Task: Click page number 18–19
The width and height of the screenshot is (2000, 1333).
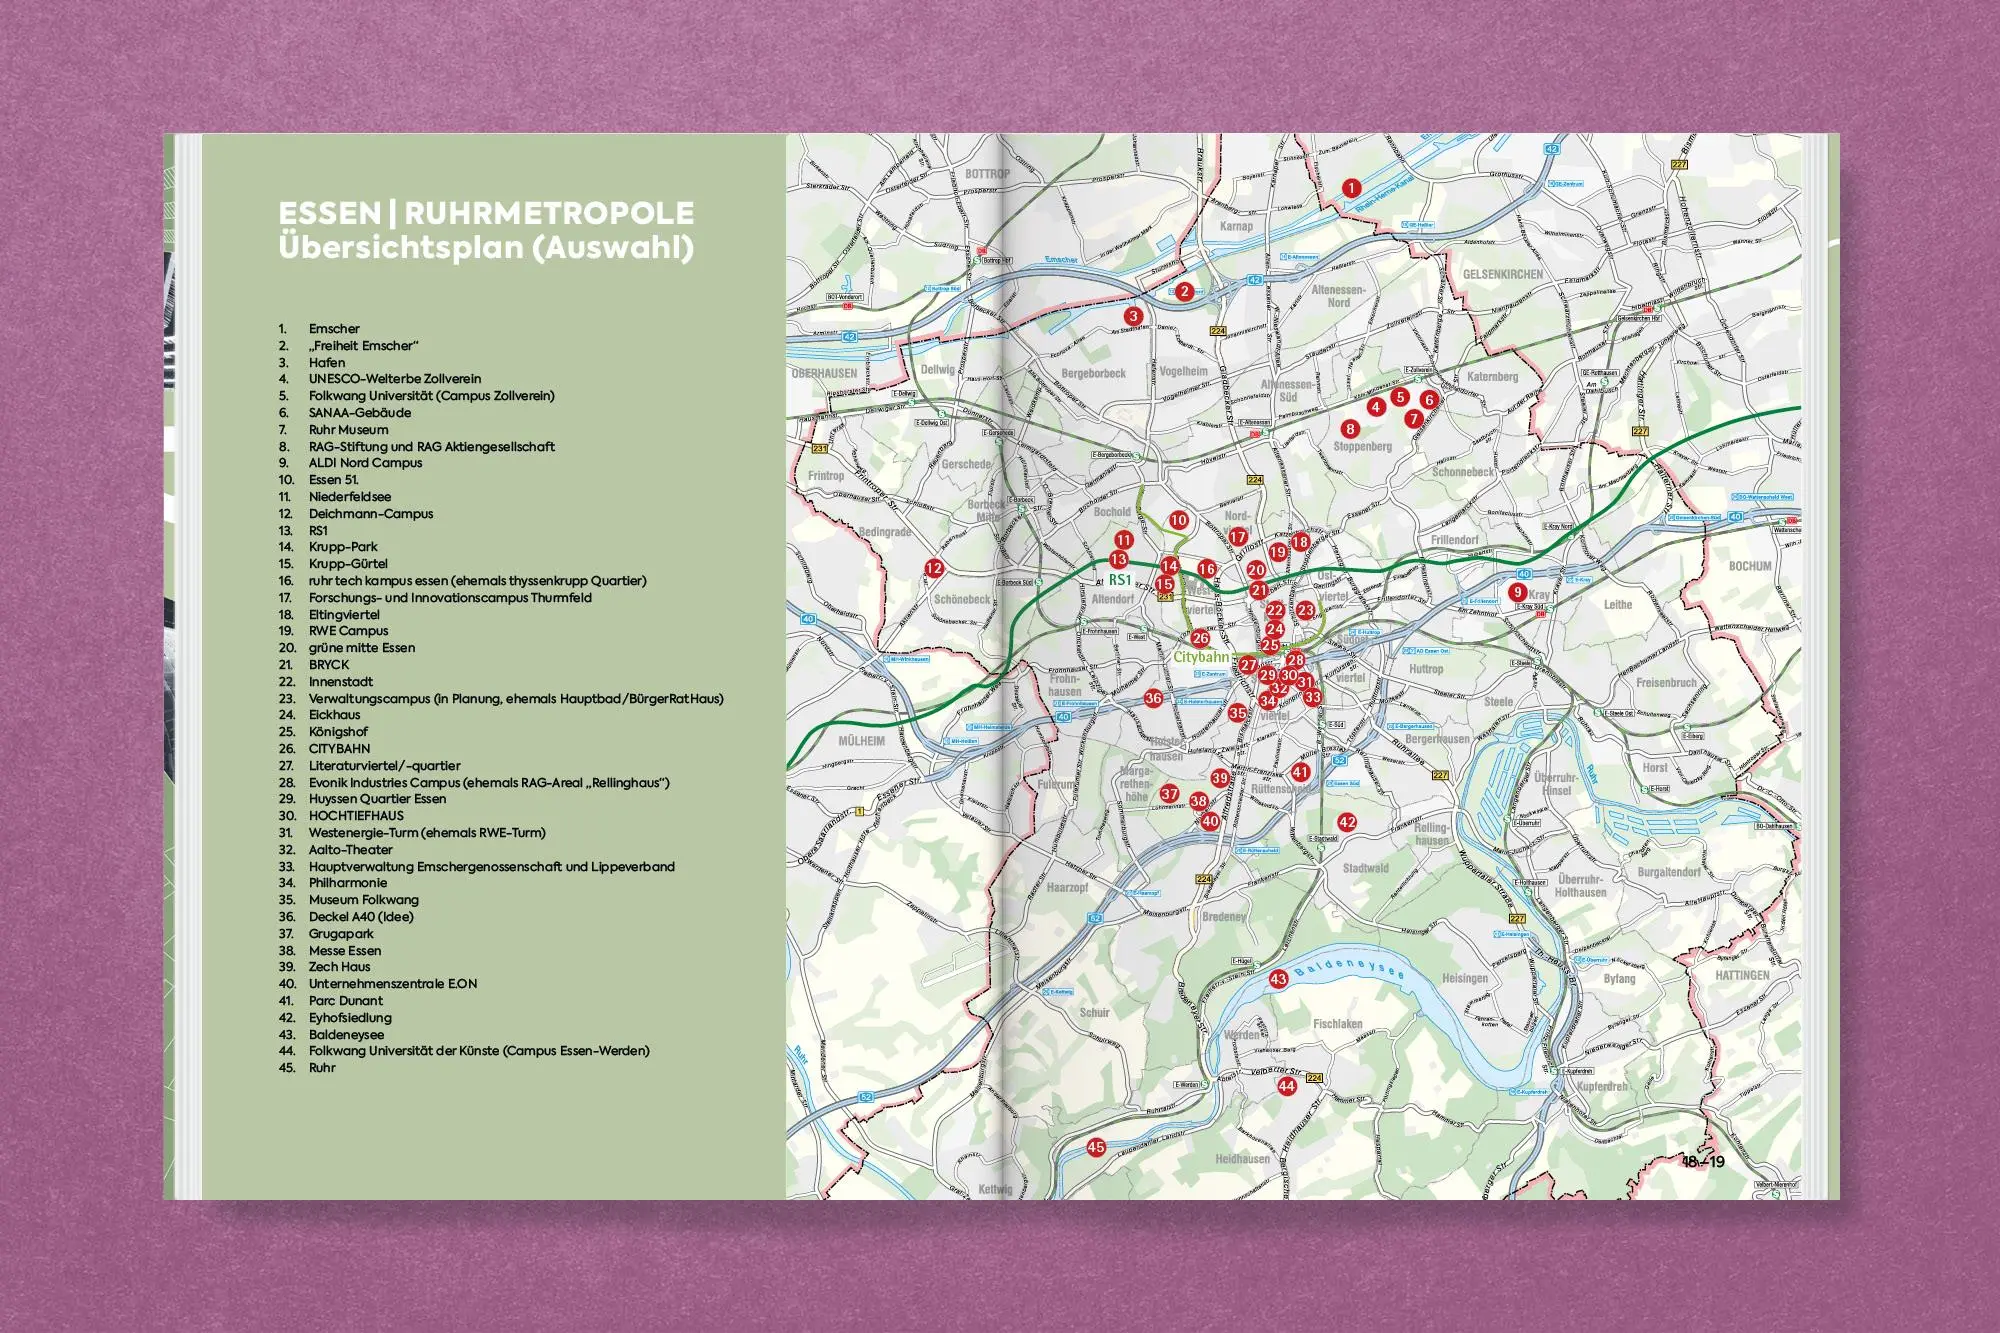Action: 1703,1161
